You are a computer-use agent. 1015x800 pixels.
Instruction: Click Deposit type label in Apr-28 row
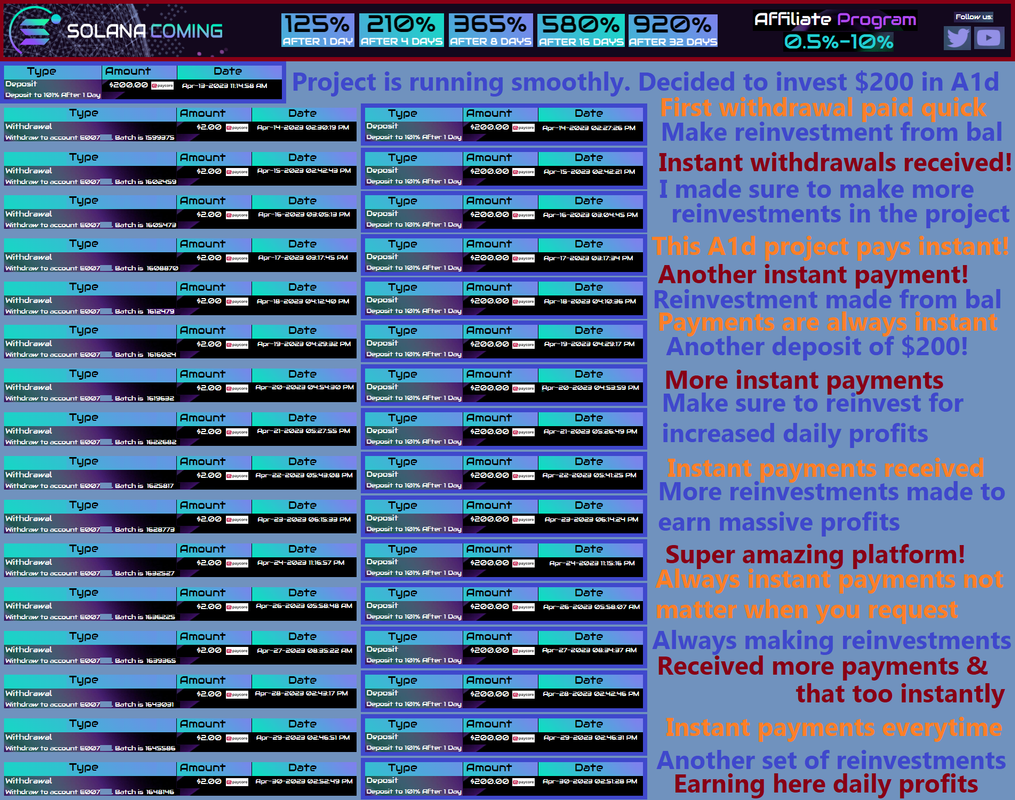[382, 693]
